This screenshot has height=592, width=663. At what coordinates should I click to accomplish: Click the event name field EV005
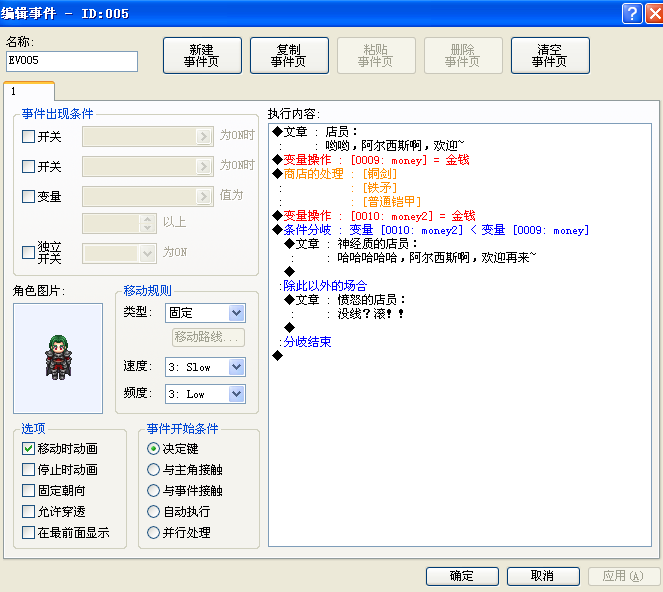pos(72,61)
